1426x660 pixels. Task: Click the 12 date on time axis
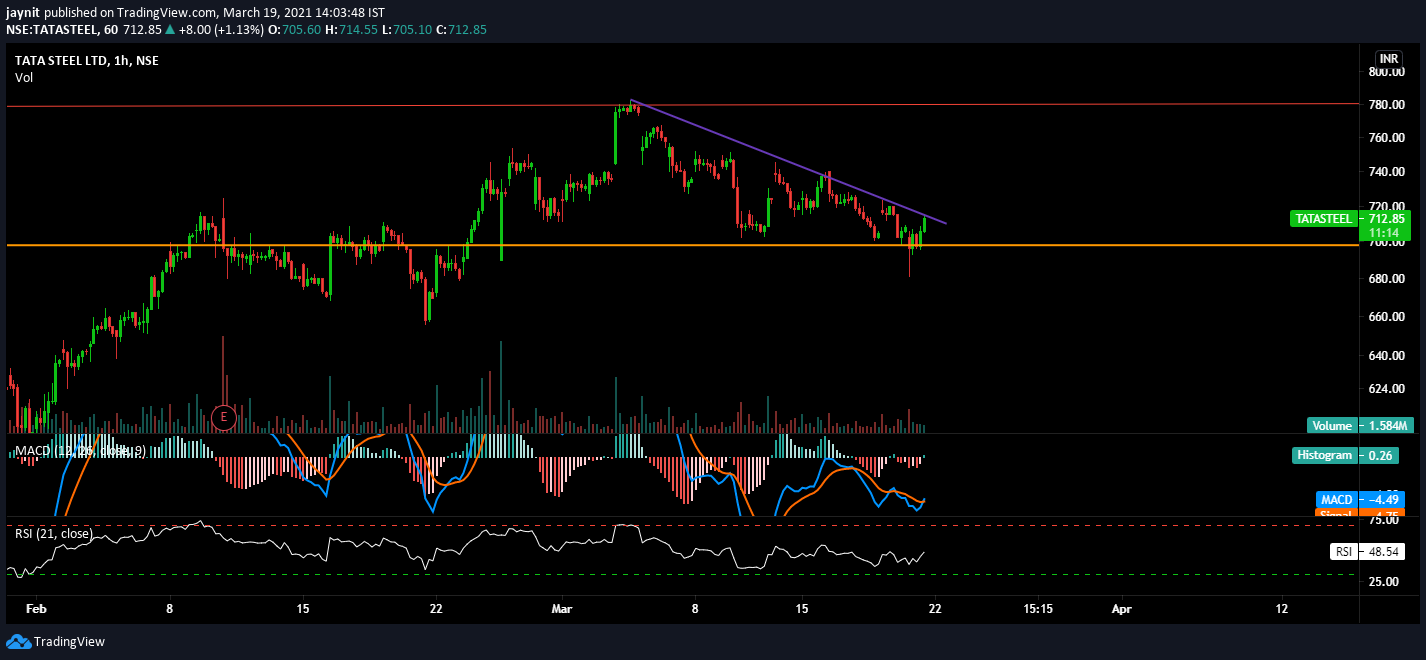pyautogui.click(x=1283, y=608)
